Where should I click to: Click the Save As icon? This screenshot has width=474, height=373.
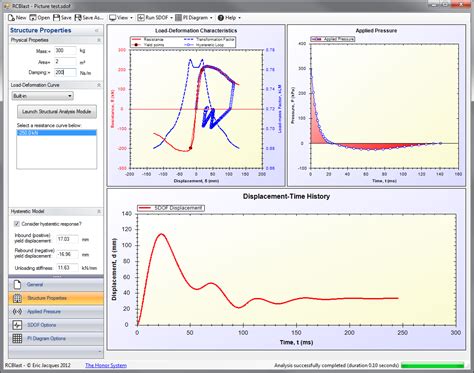point(78,18)
